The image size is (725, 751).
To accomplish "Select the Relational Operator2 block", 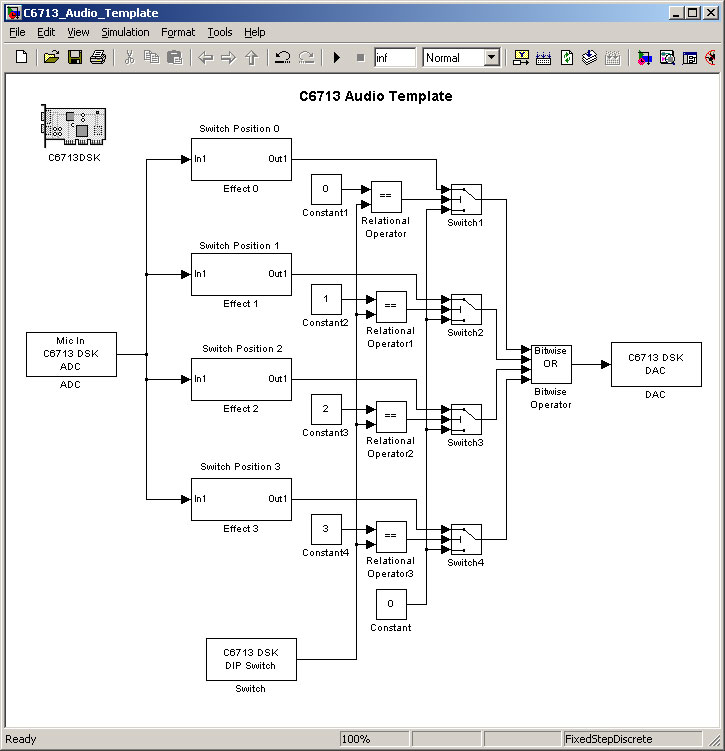I will point(391,417).
